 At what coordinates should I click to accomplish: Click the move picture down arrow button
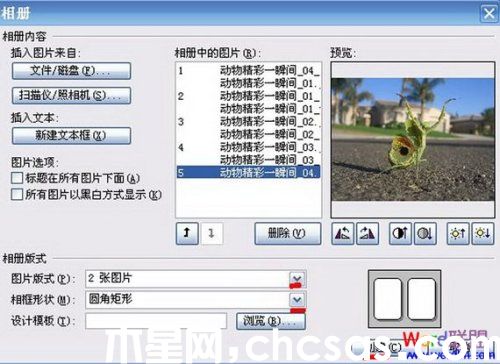[x=212, y=234]
